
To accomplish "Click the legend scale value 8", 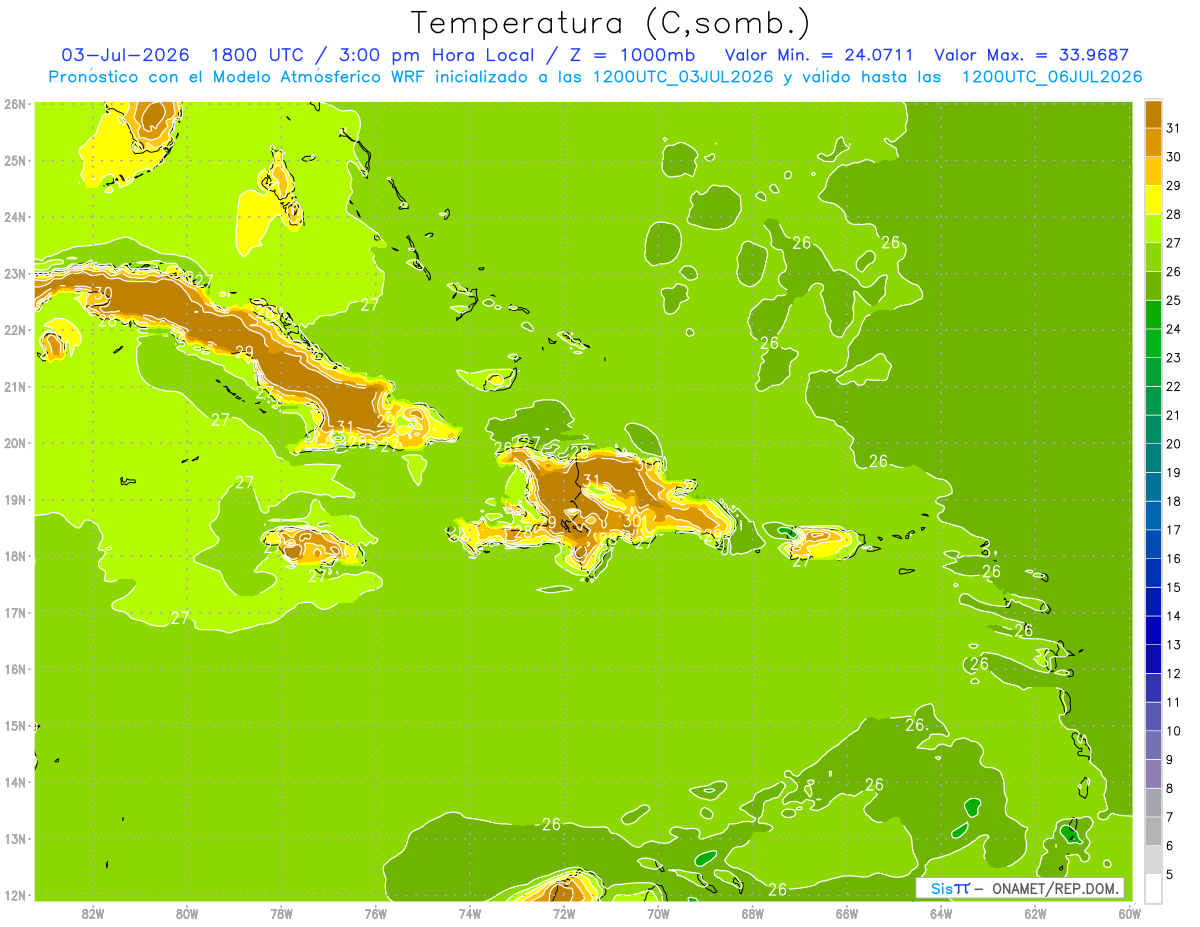I will [1170, 789].
